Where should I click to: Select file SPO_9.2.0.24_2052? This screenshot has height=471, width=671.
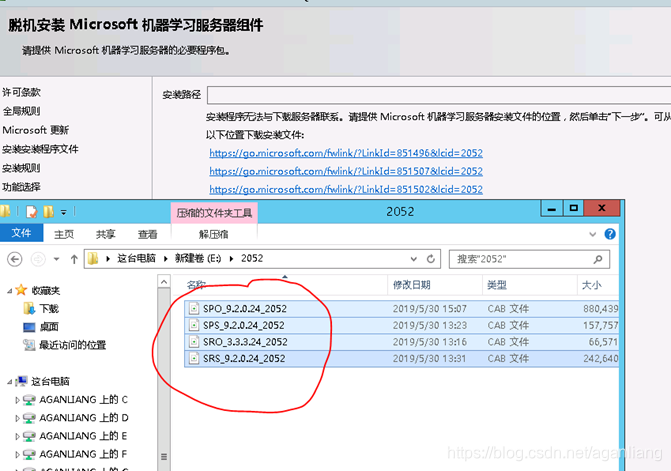point(401,308)
